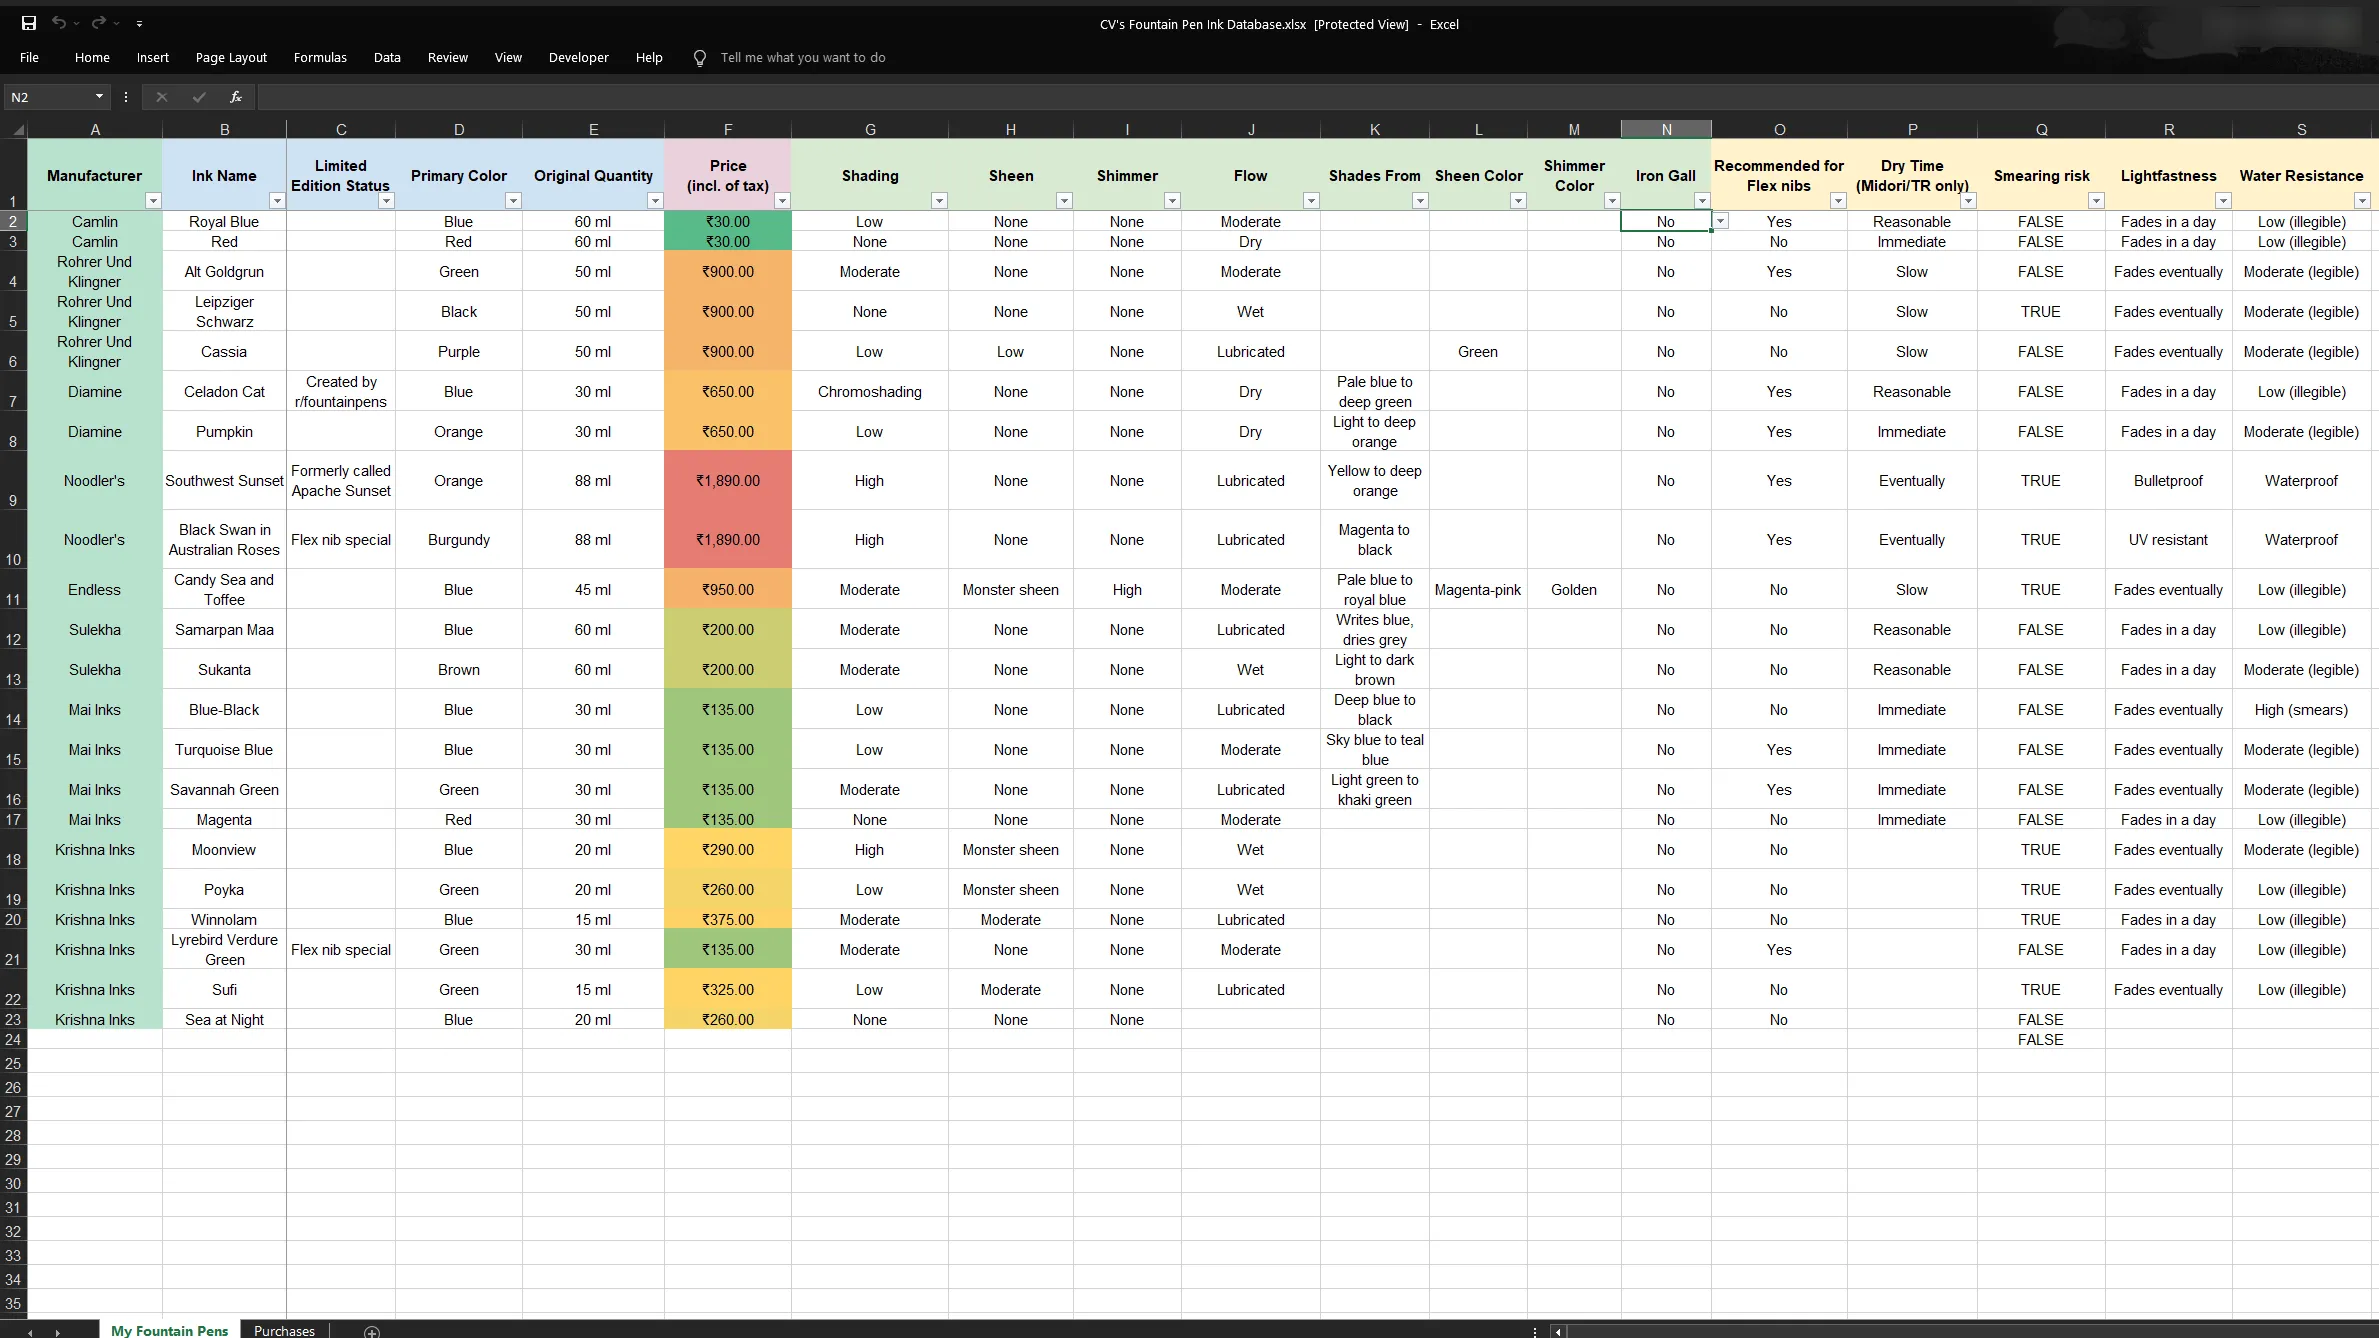Click the Enter checkmark in the formula bar
Image resolution: width=2379 pixels, height=1338 pixels.
pos(199,96)
